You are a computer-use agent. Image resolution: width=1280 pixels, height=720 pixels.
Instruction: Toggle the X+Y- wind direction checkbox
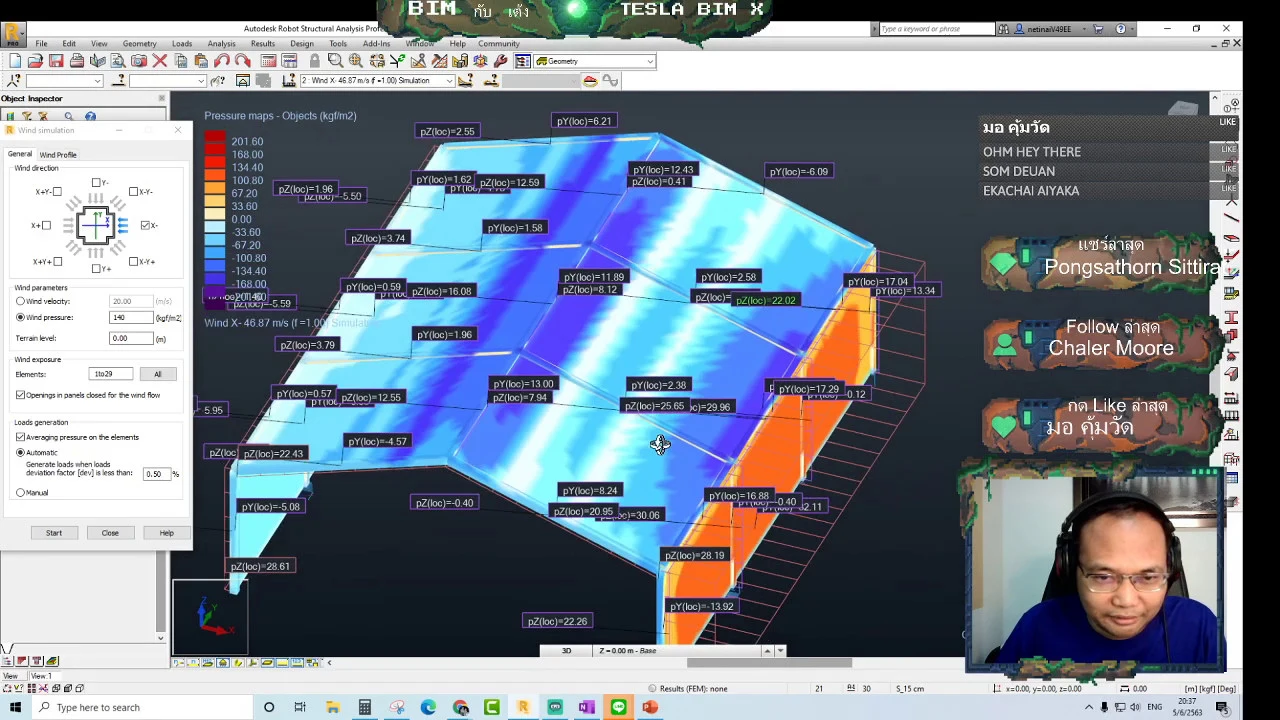[x=57, y=192]
